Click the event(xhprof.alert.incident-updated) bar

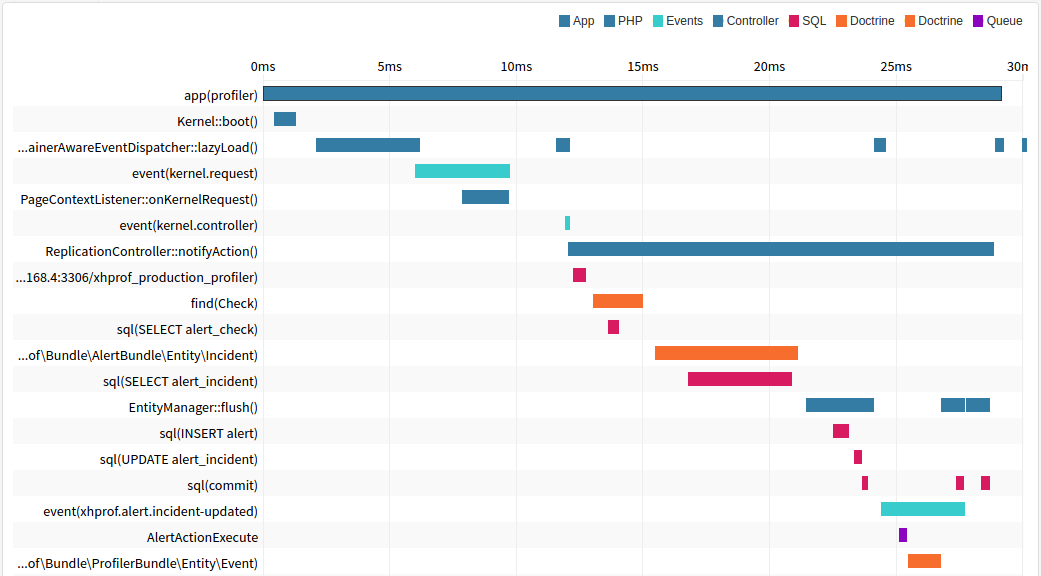922,510
